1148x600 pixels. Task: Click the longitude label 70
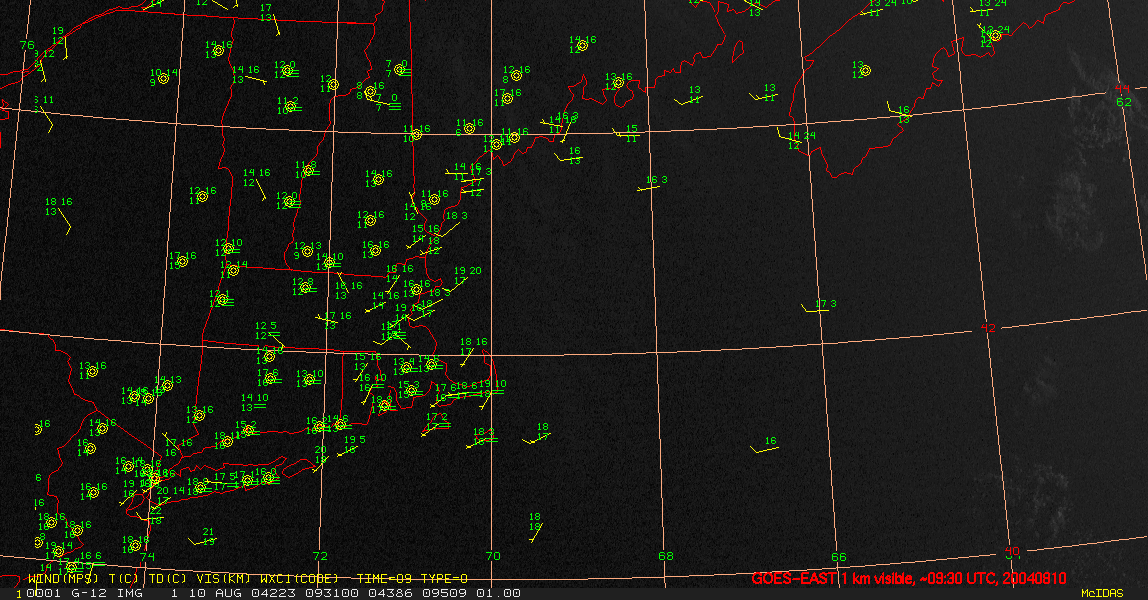point(493,556)
